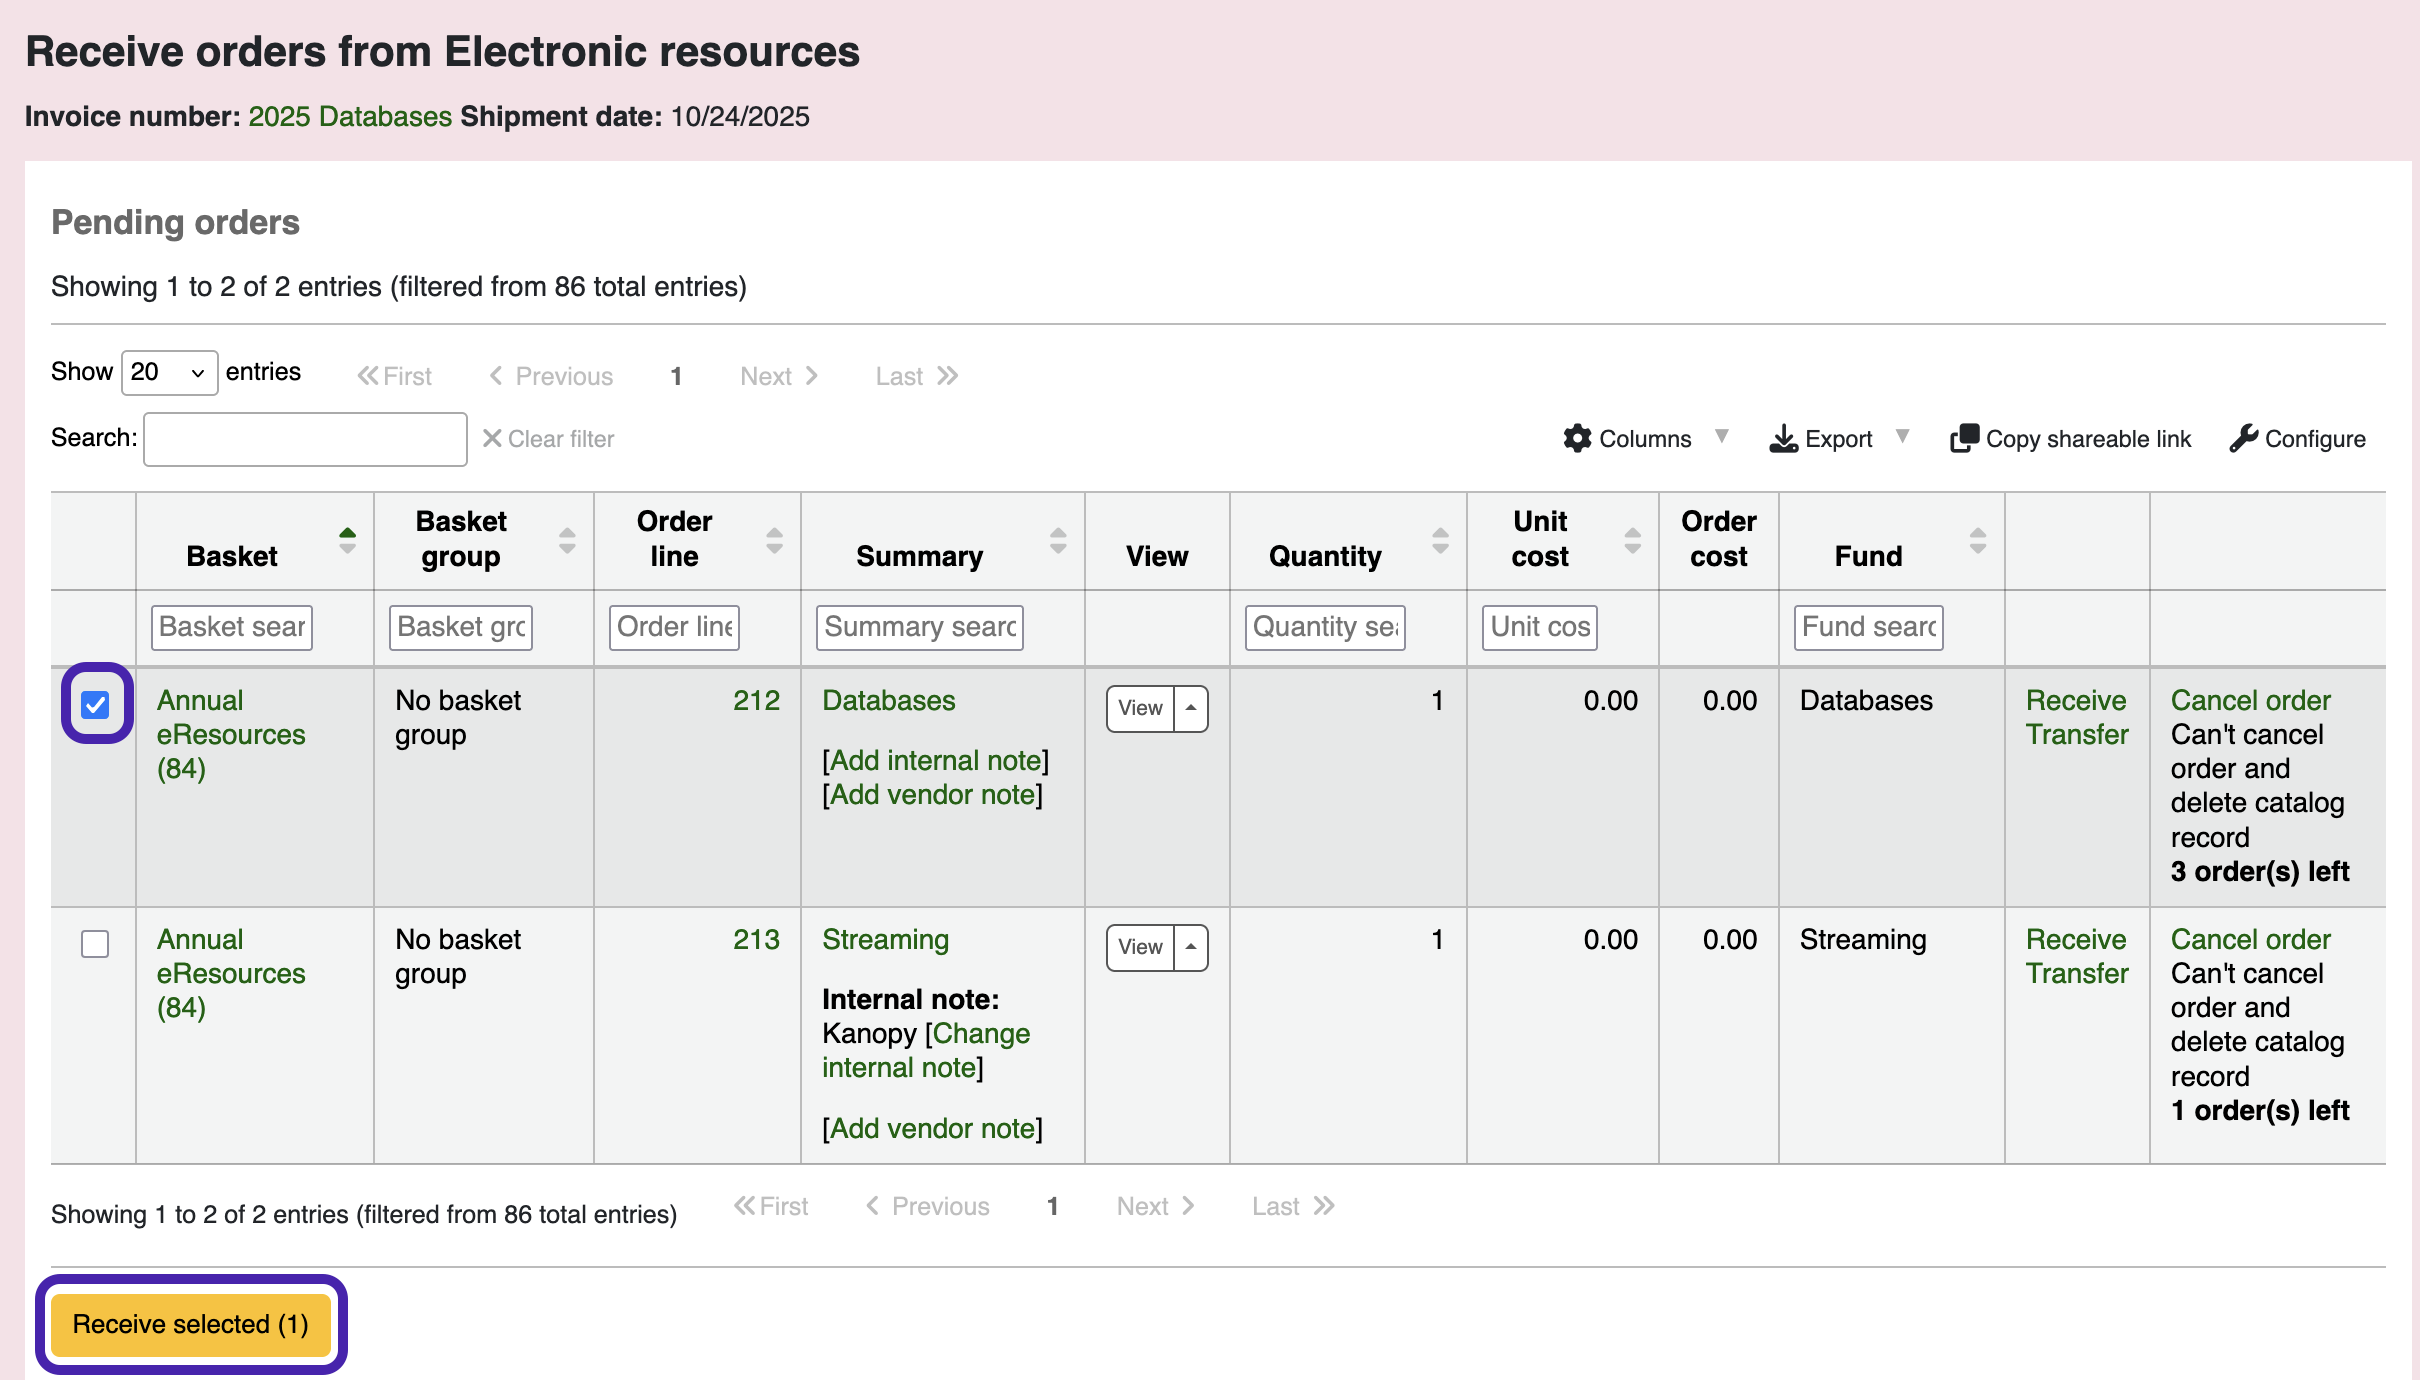Screen dimensions: 2420x1380
Task: Open the Show entries count dropdown
Action: 168,373
